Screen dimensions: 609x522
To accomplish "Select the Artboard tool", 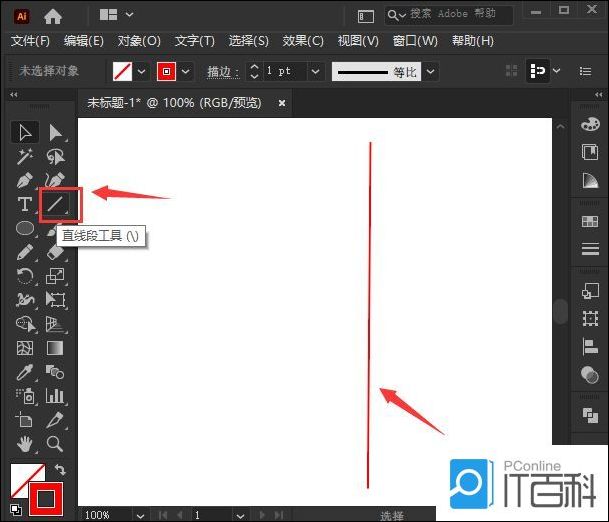I will click(24, 420).
